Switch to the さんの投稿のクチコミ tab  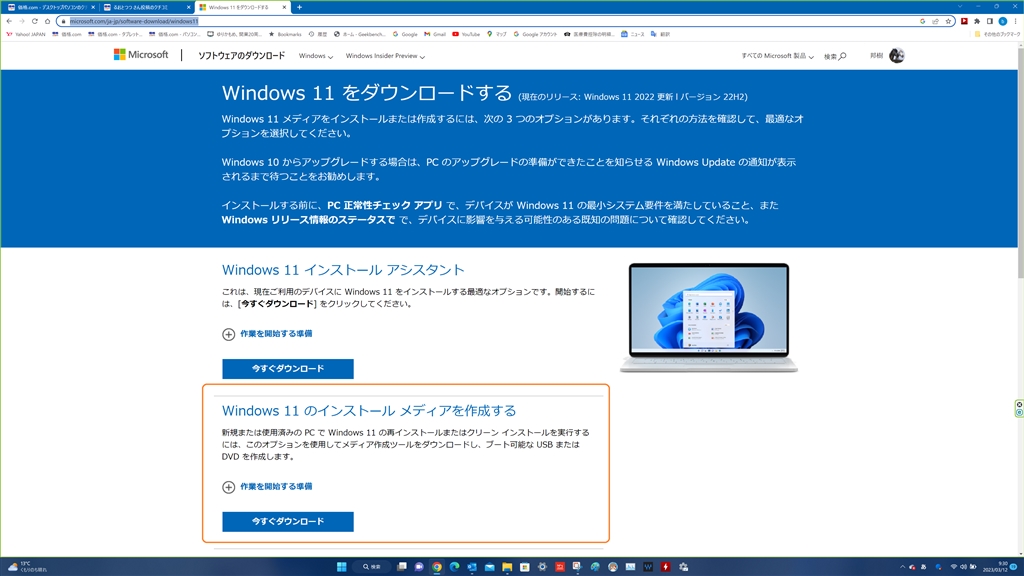(x=147, y=7)
